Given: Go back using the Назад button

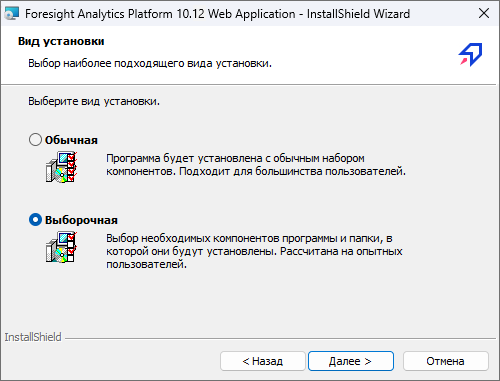Looking at the screenshot, I should click(x=263, y=361).
